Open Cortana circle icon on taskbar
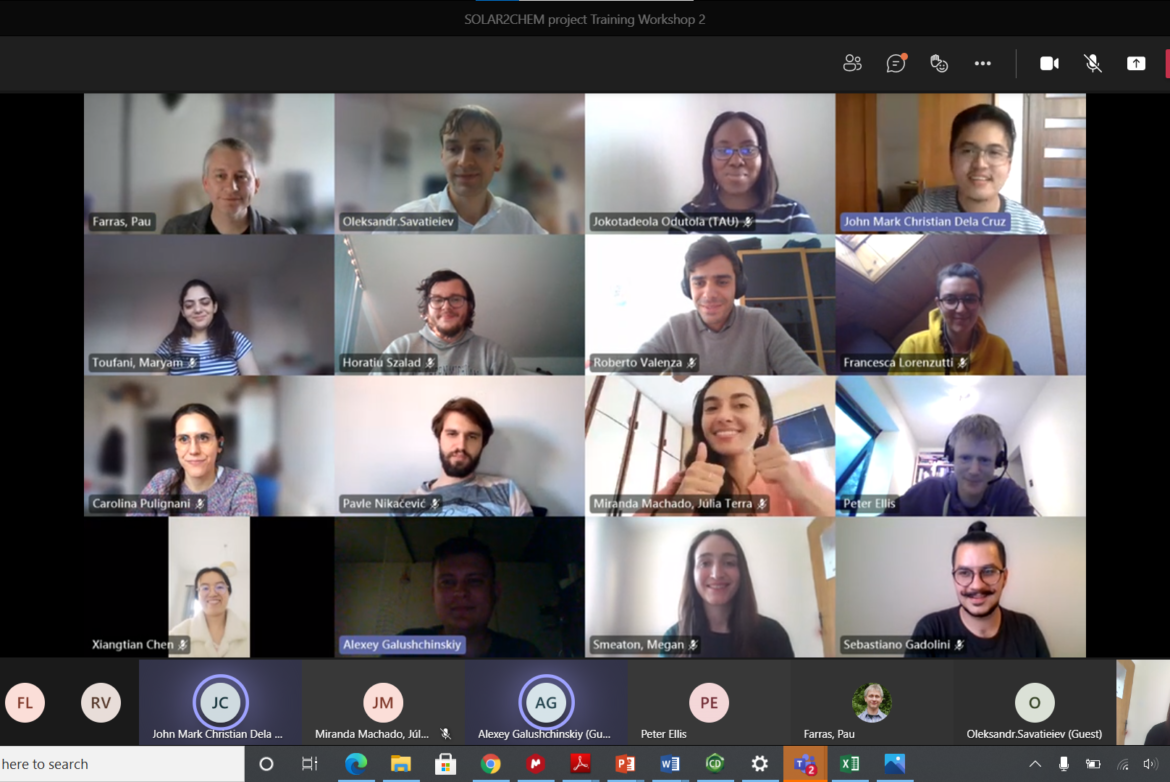This screenshot has height=782, width=1170. [x=266, y=764]
